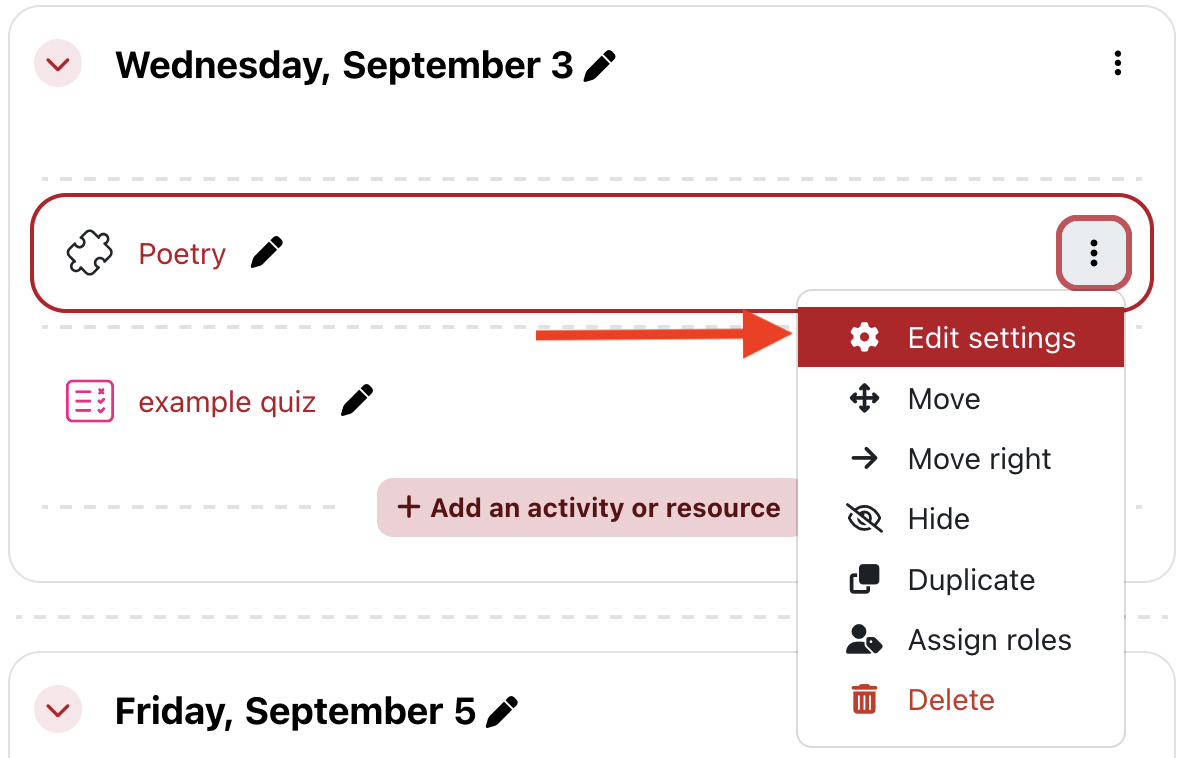
Task: Select the Duplicate copy icon in the menu
Action: pyautogui.click(x=866, y=579)
